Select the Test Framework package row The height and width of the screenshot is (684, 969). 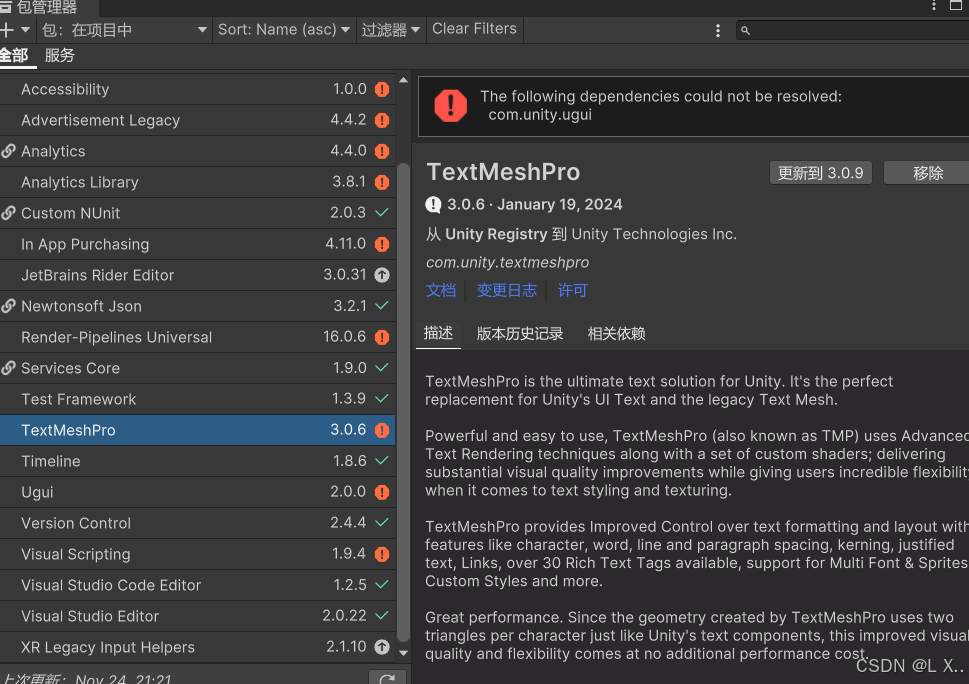coord(197,399)
